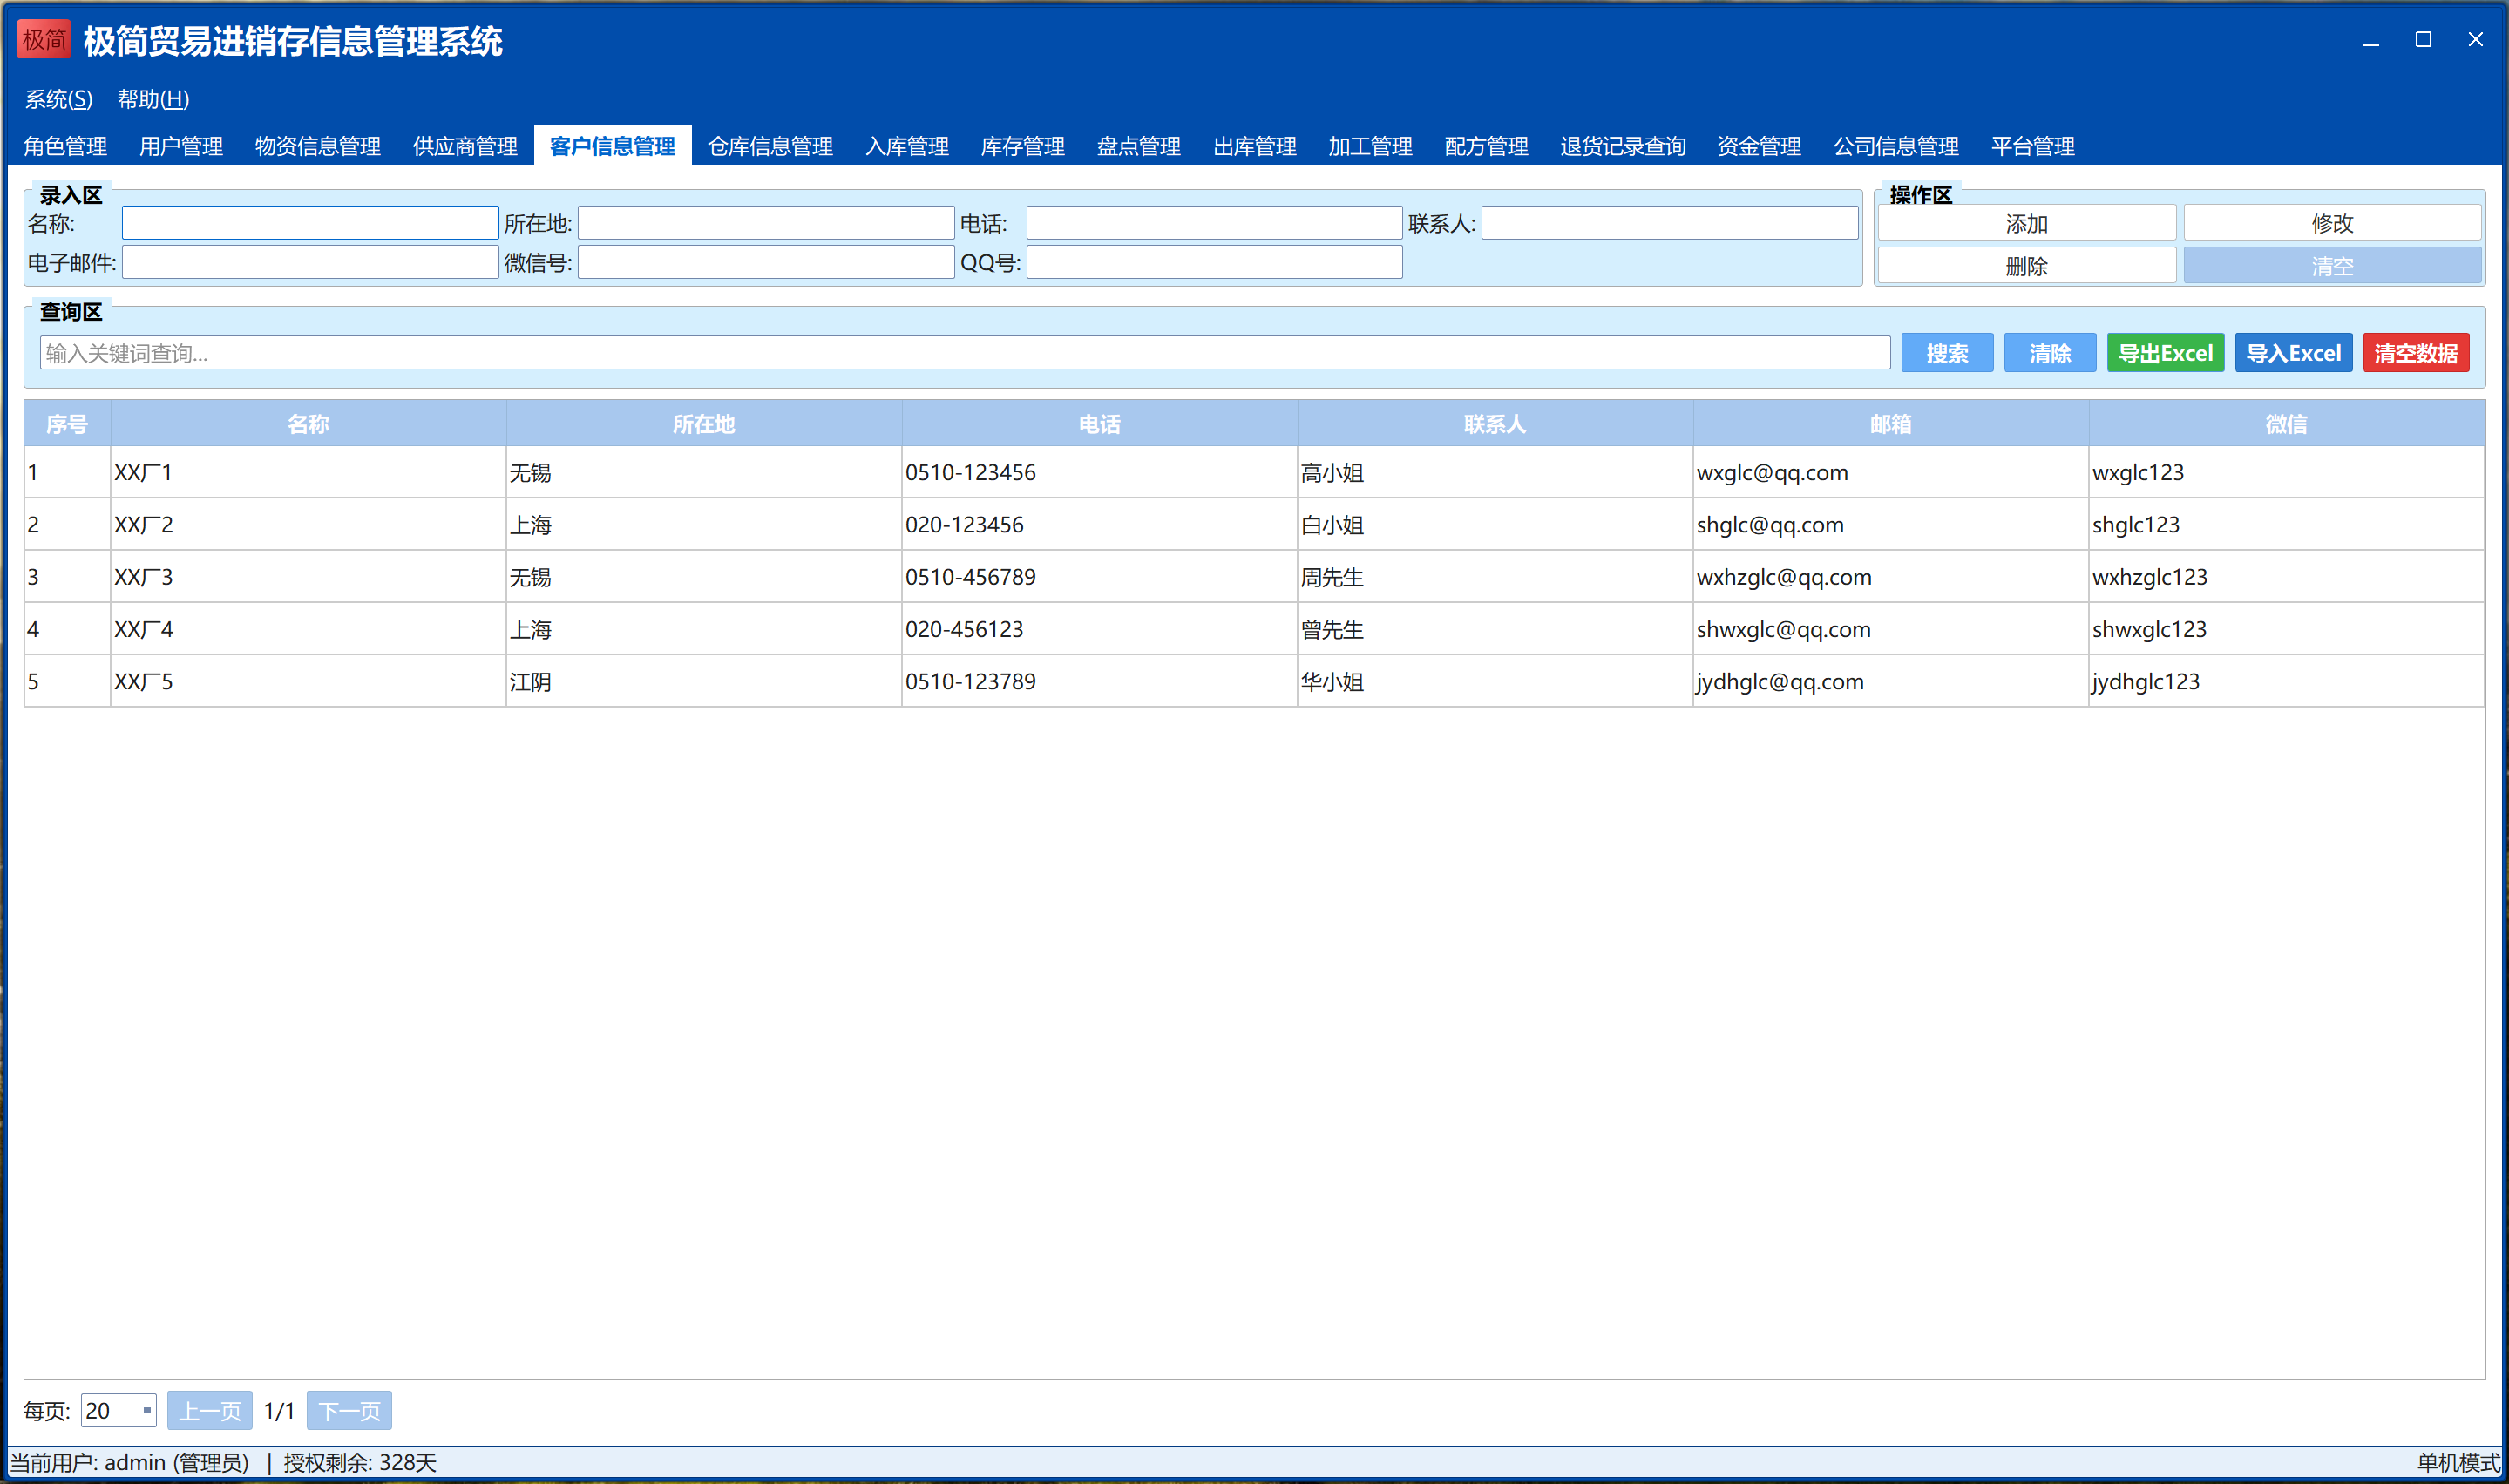This screenshot has width=2509, height=1484.
Task: Sort by the 名称 column header
Action: point(308,424)
